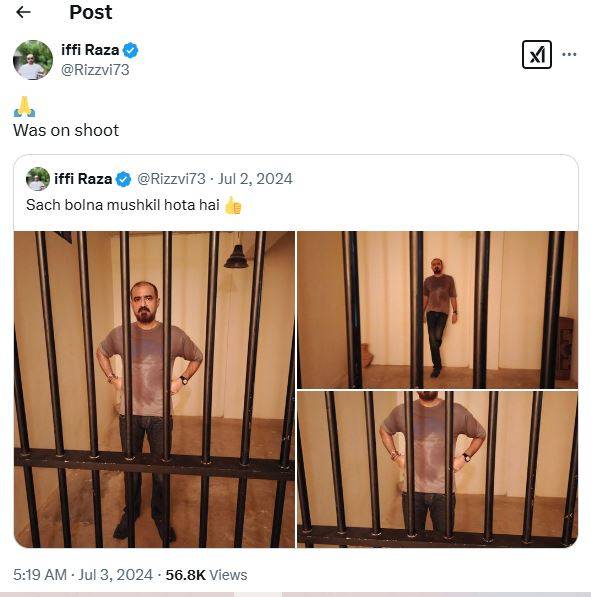591x597 pixels.
Task: Open the three-dot more options menu
Action: [x=569, y=54]
